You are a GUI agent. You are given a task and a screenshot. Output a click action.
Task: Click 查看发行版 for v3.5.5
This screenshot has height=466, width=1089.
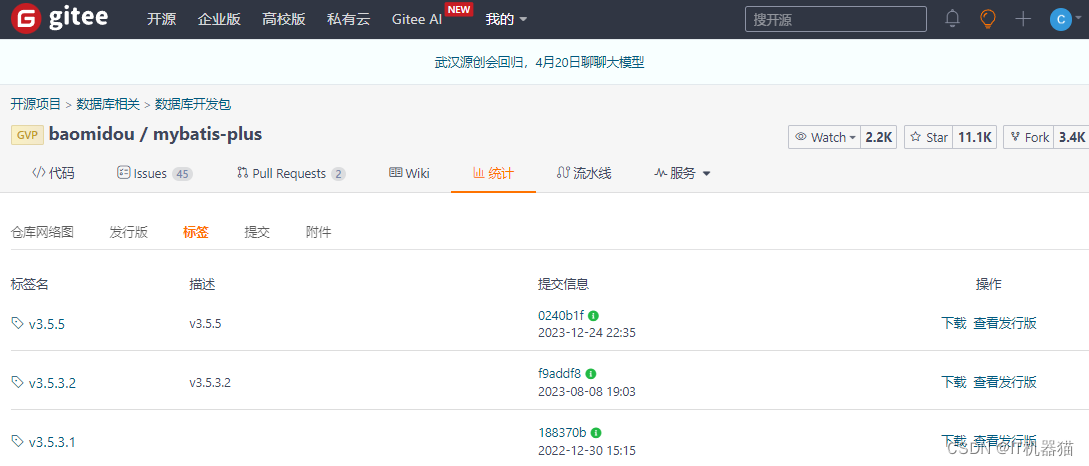pos(1005,323)
